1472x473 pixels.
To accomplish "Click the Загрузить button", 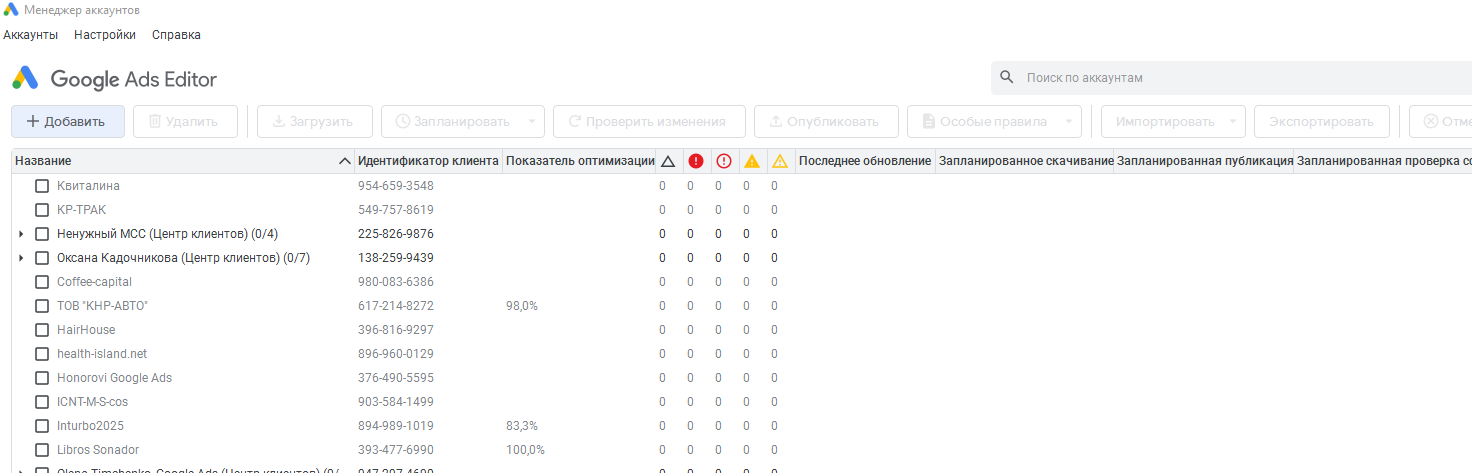I will [314, 122].
